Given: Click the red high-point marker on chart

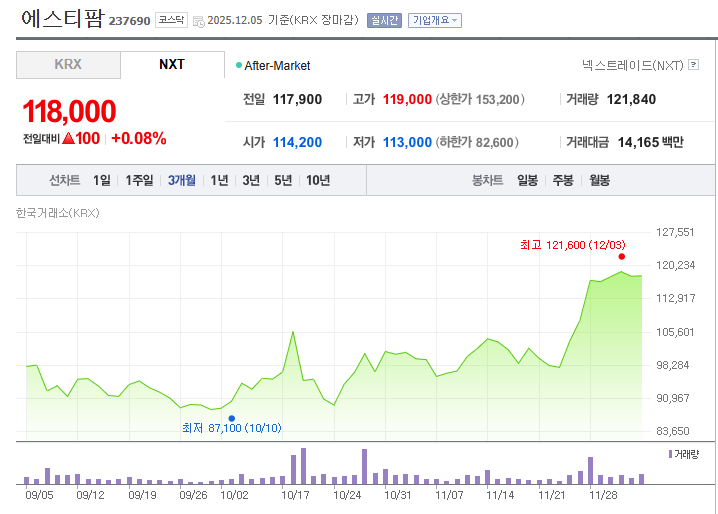Looking at the screenshot, I should 622,256.
